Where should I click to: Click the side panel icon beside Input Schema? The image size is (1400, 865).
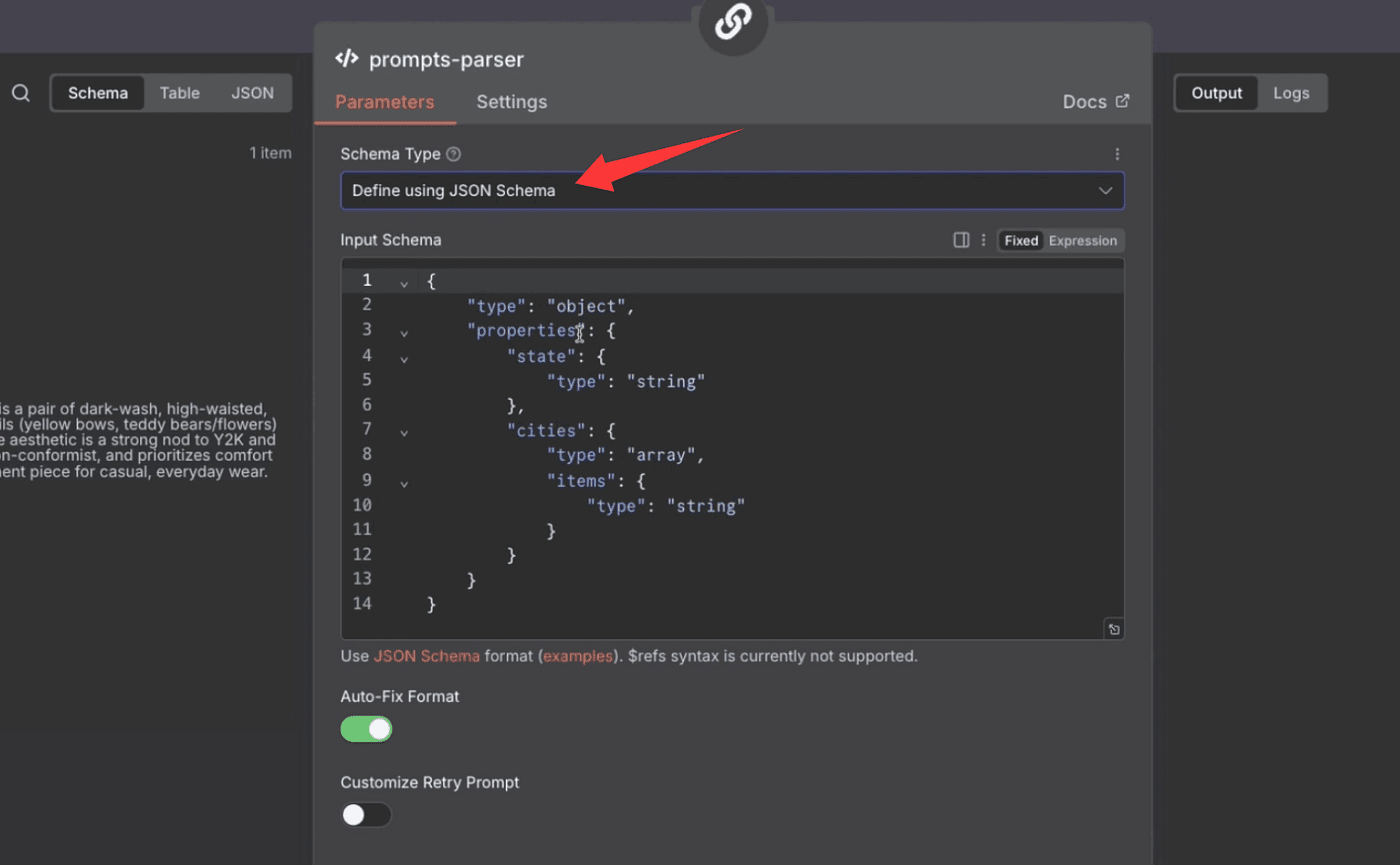point(961,240)
